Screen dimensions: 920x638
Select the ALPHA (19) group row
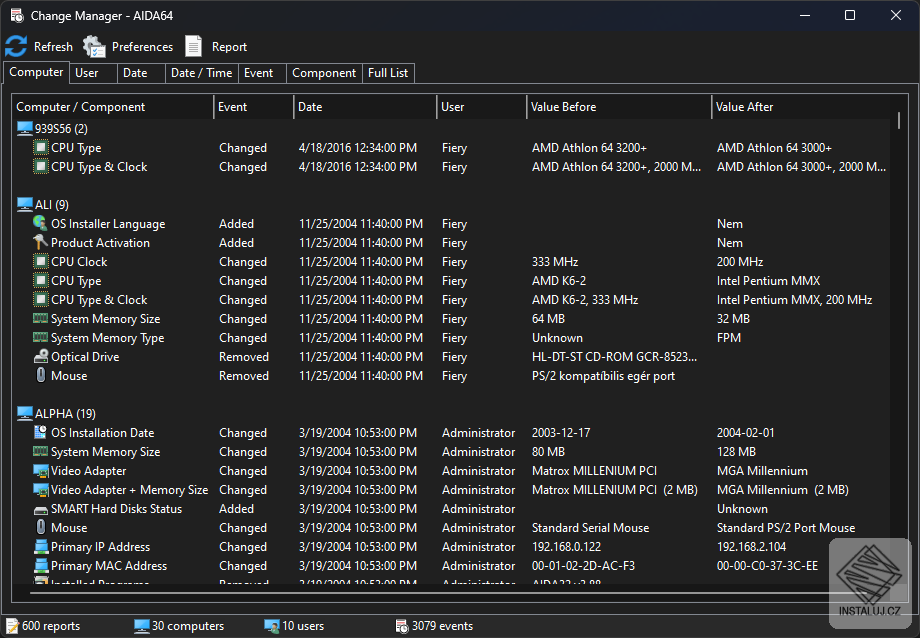point(451,413)
